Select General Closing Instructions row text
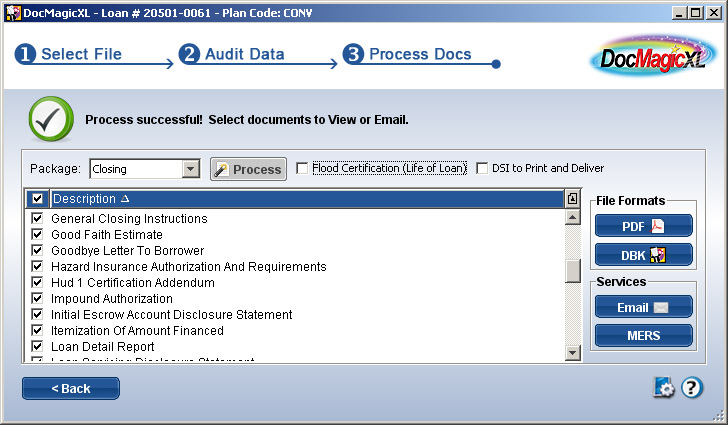 129,219
